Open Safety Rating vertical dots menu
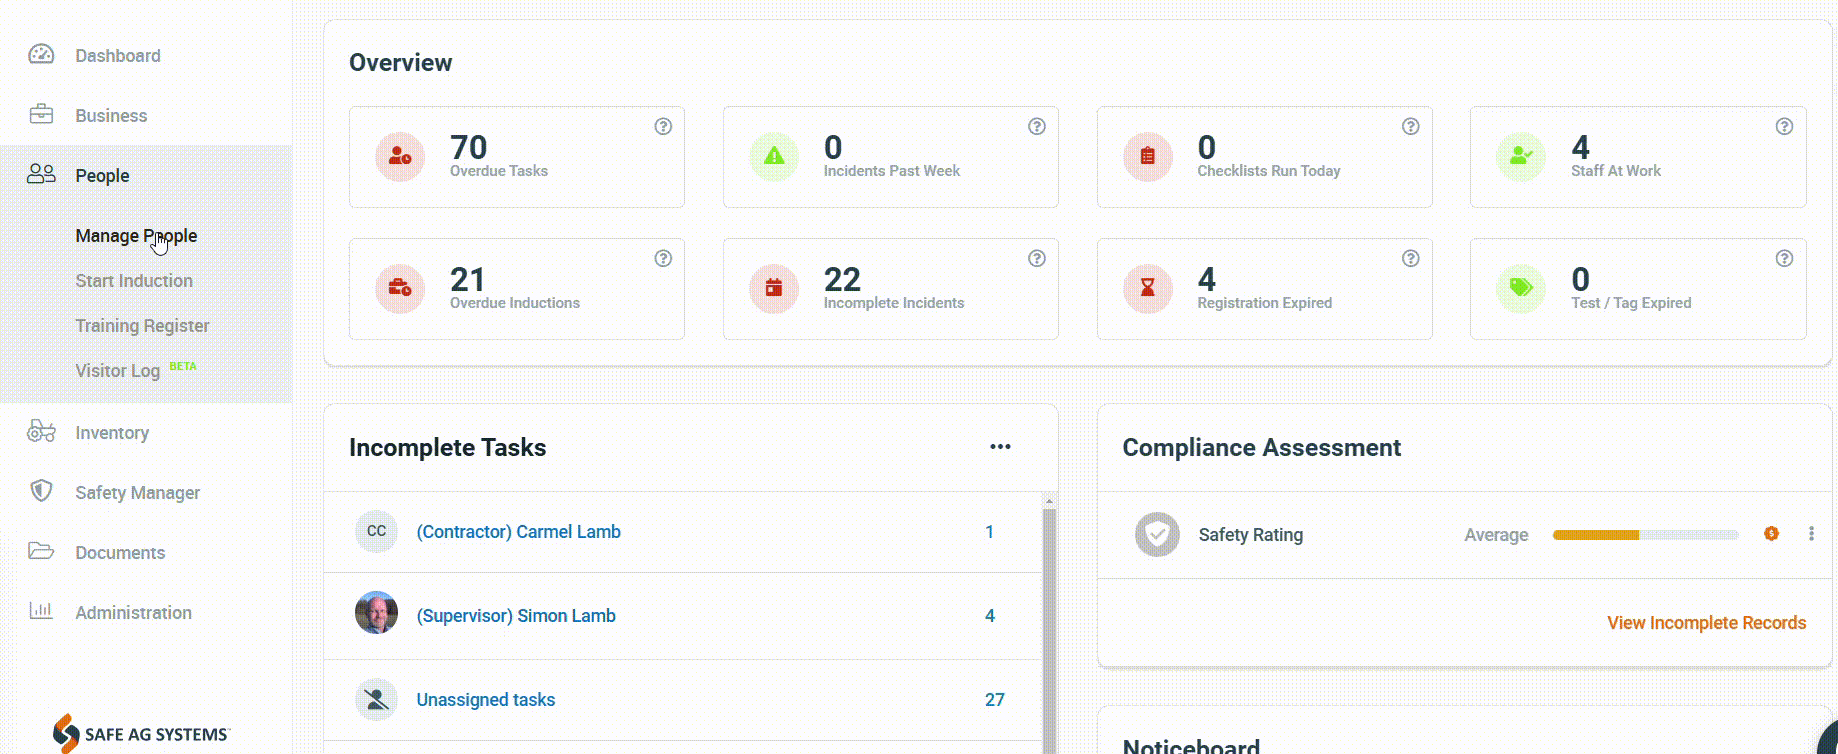1838x754 pixels. 1811,534
